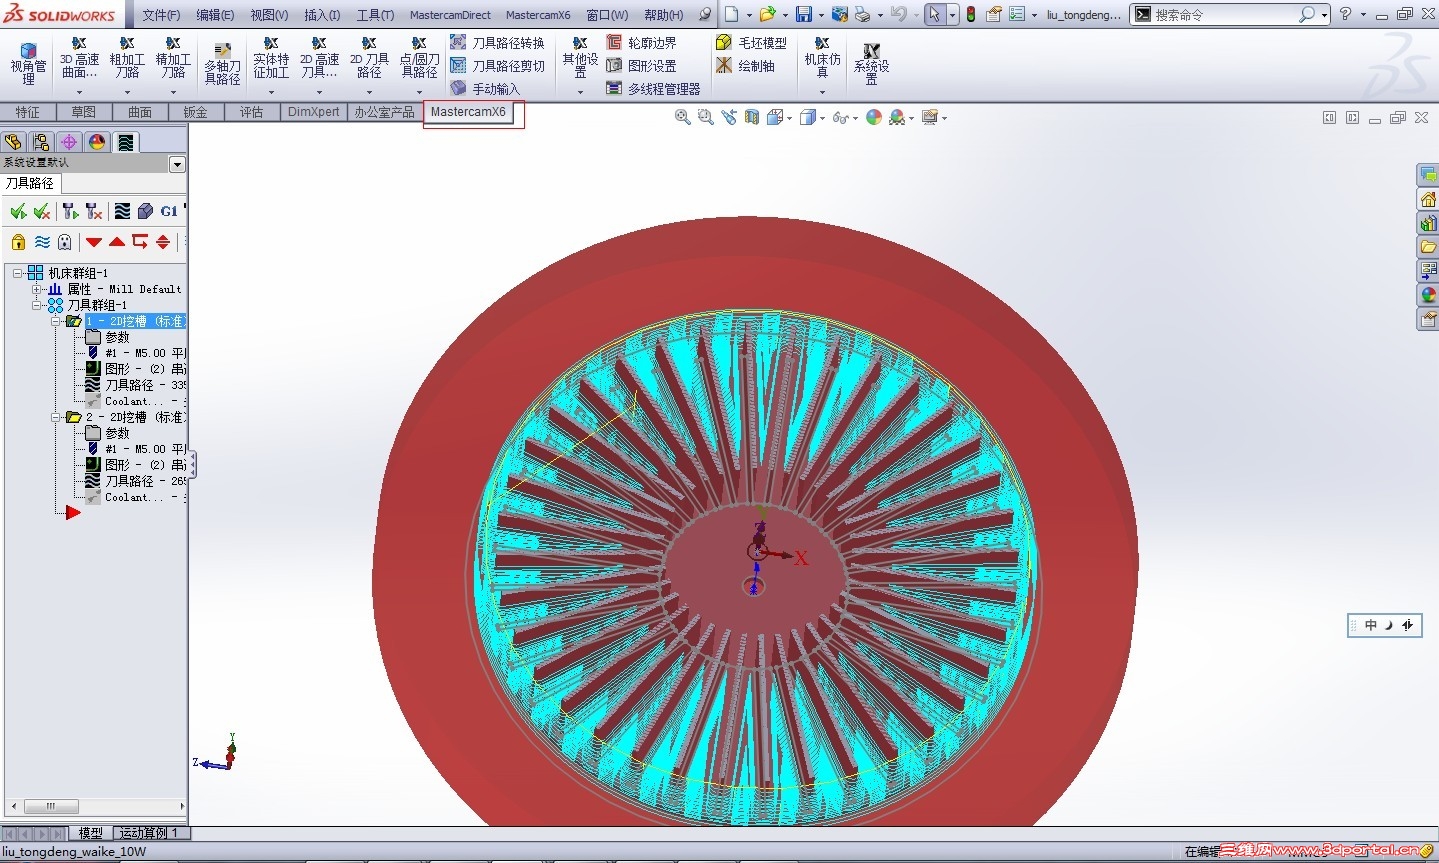Regenerate all selected operations icon
Screen dimensions: 1439x863
point(70,211)
